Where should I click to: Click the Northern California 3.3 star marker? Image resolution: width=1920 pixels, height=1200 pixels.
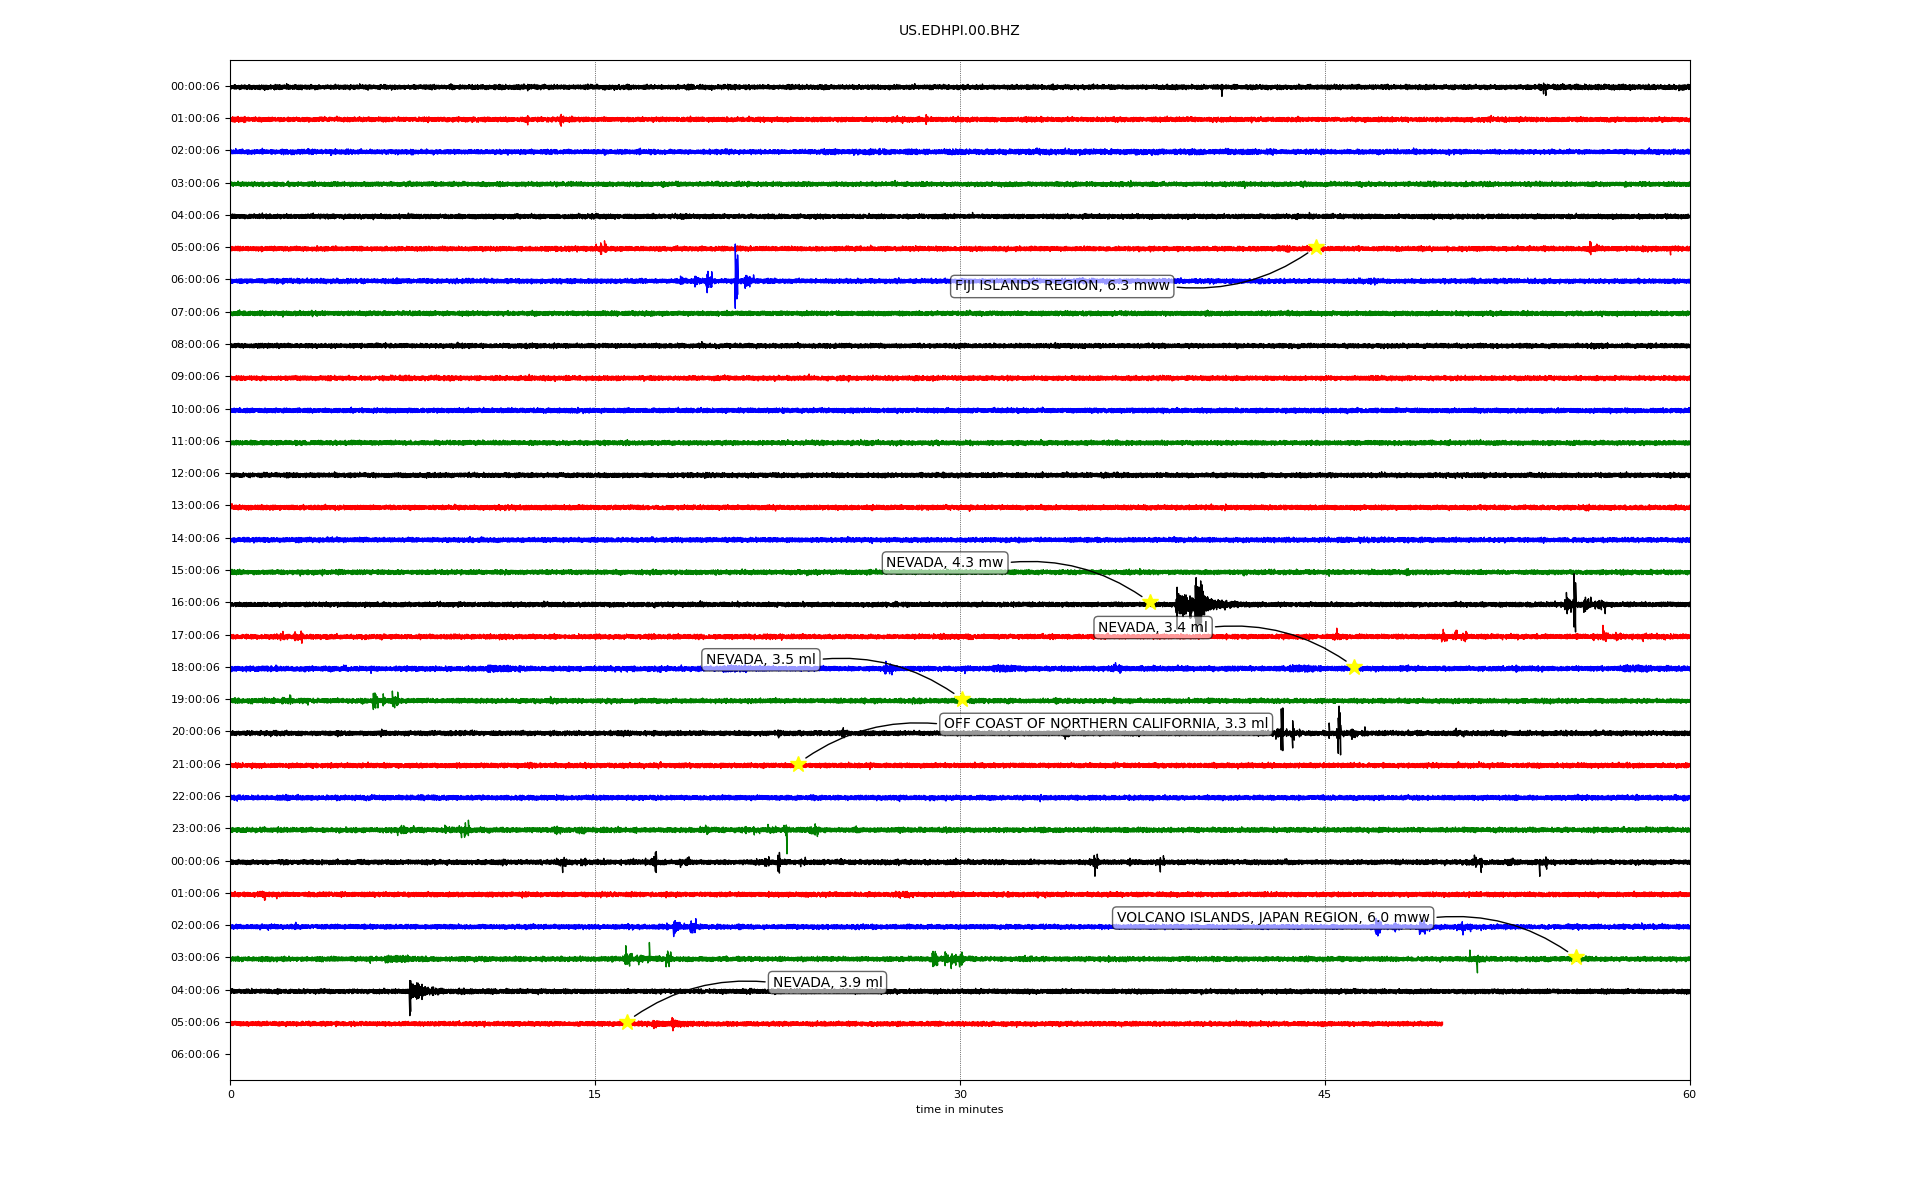(x=798, y=764)
